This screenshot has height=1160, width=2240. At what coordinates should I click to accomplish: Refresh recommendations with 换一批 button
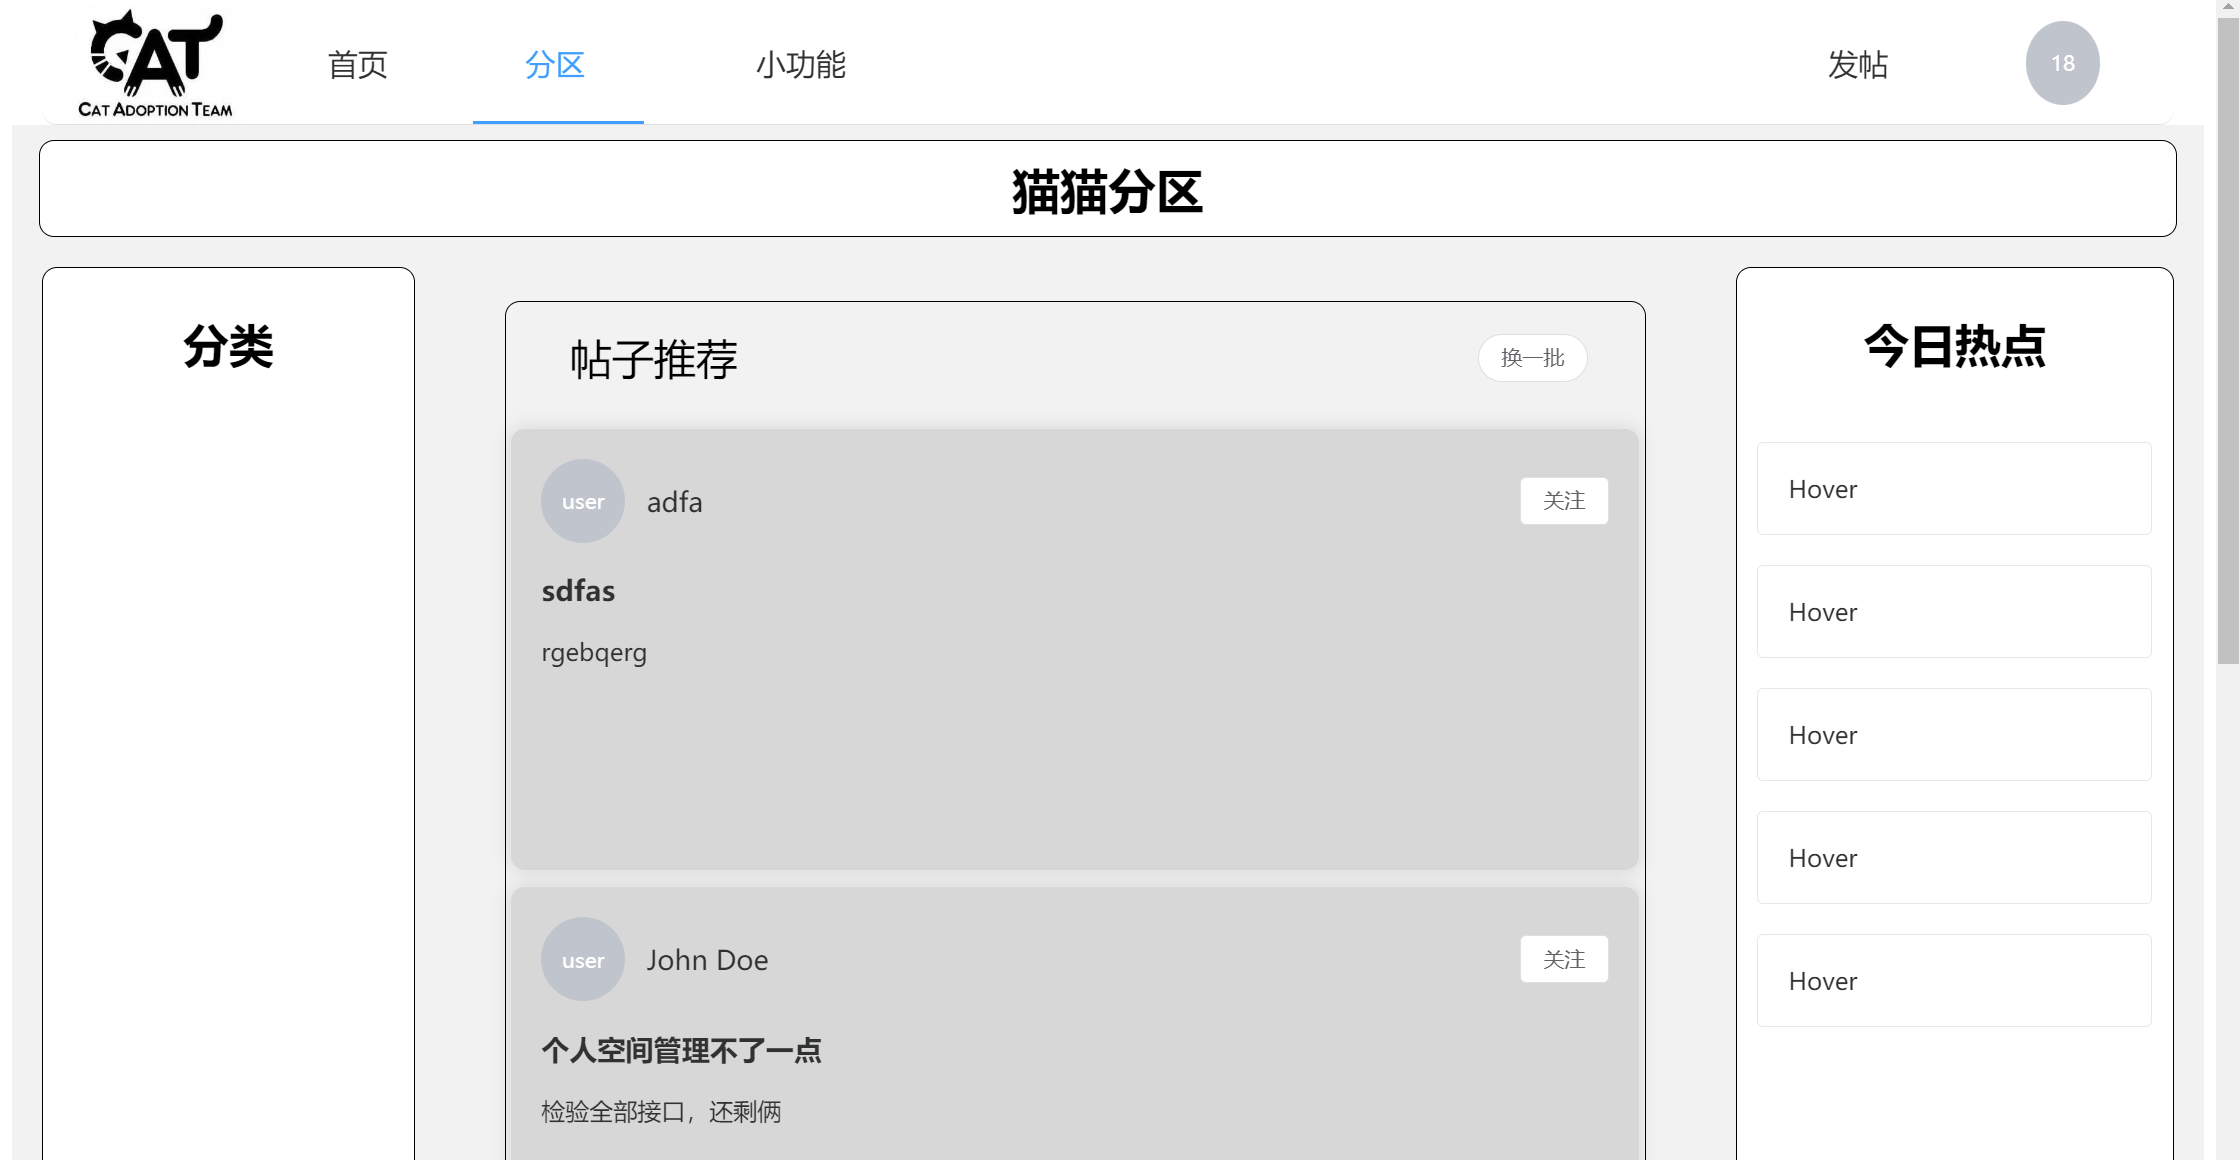(1532, 358)
